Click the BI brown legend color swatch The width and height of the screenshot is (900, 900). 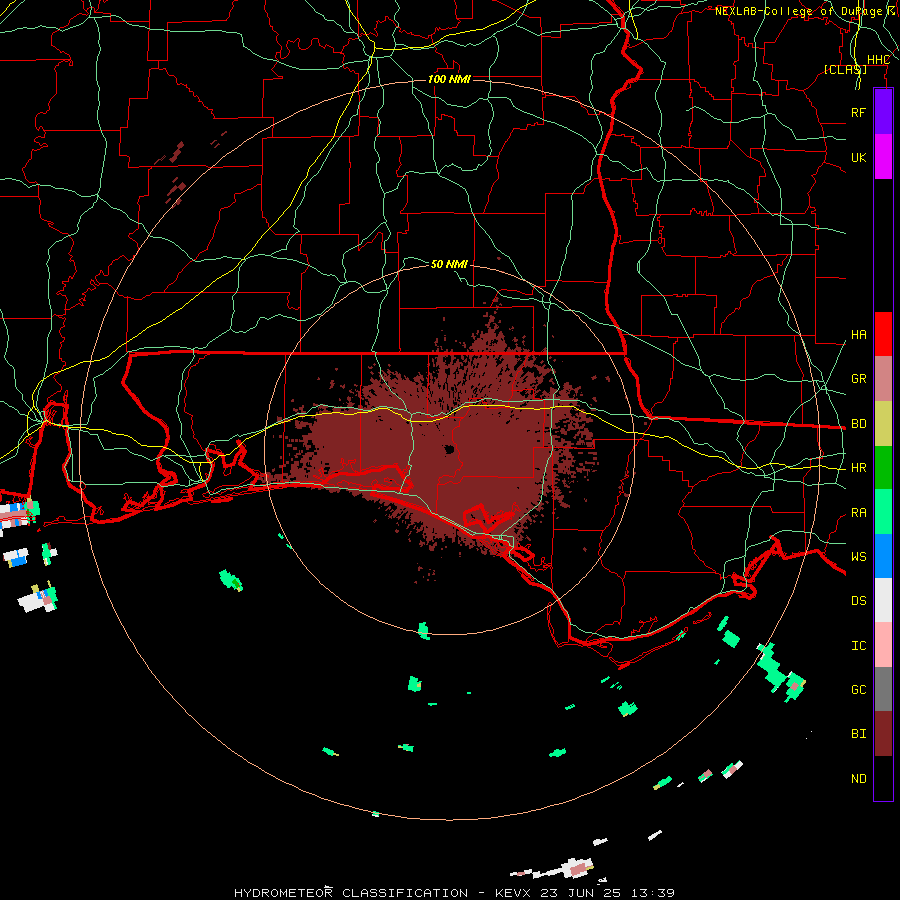883,734
